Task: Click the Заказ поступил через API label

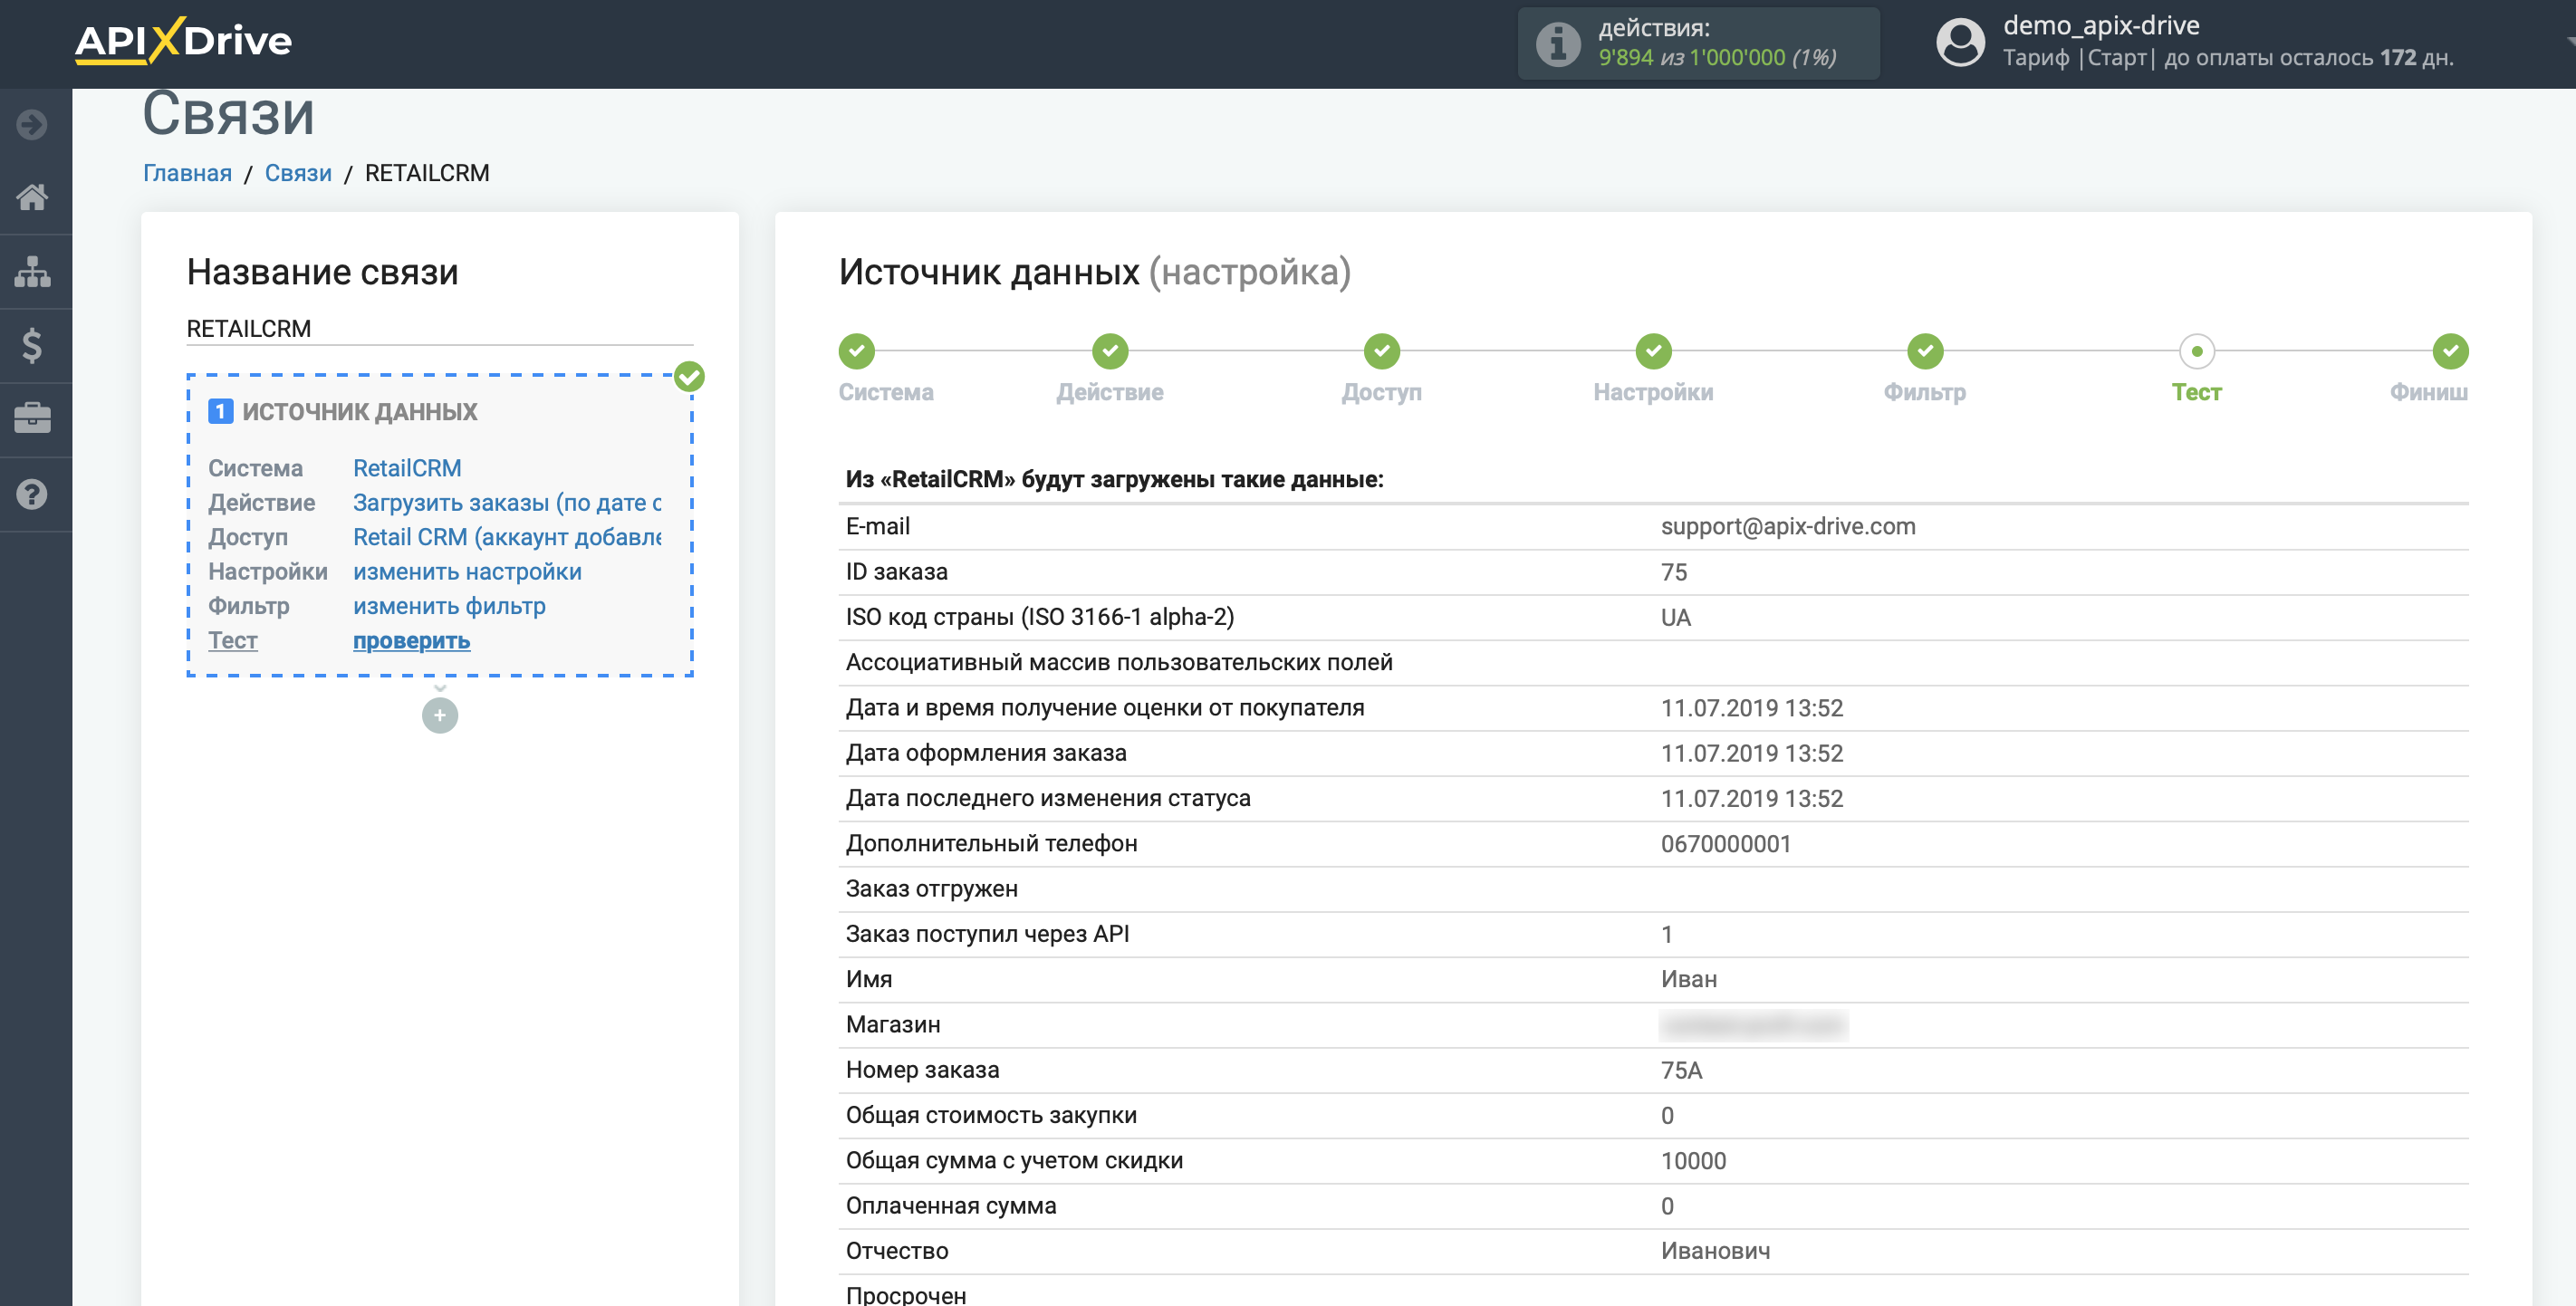Action: click(x=987, y=934)
